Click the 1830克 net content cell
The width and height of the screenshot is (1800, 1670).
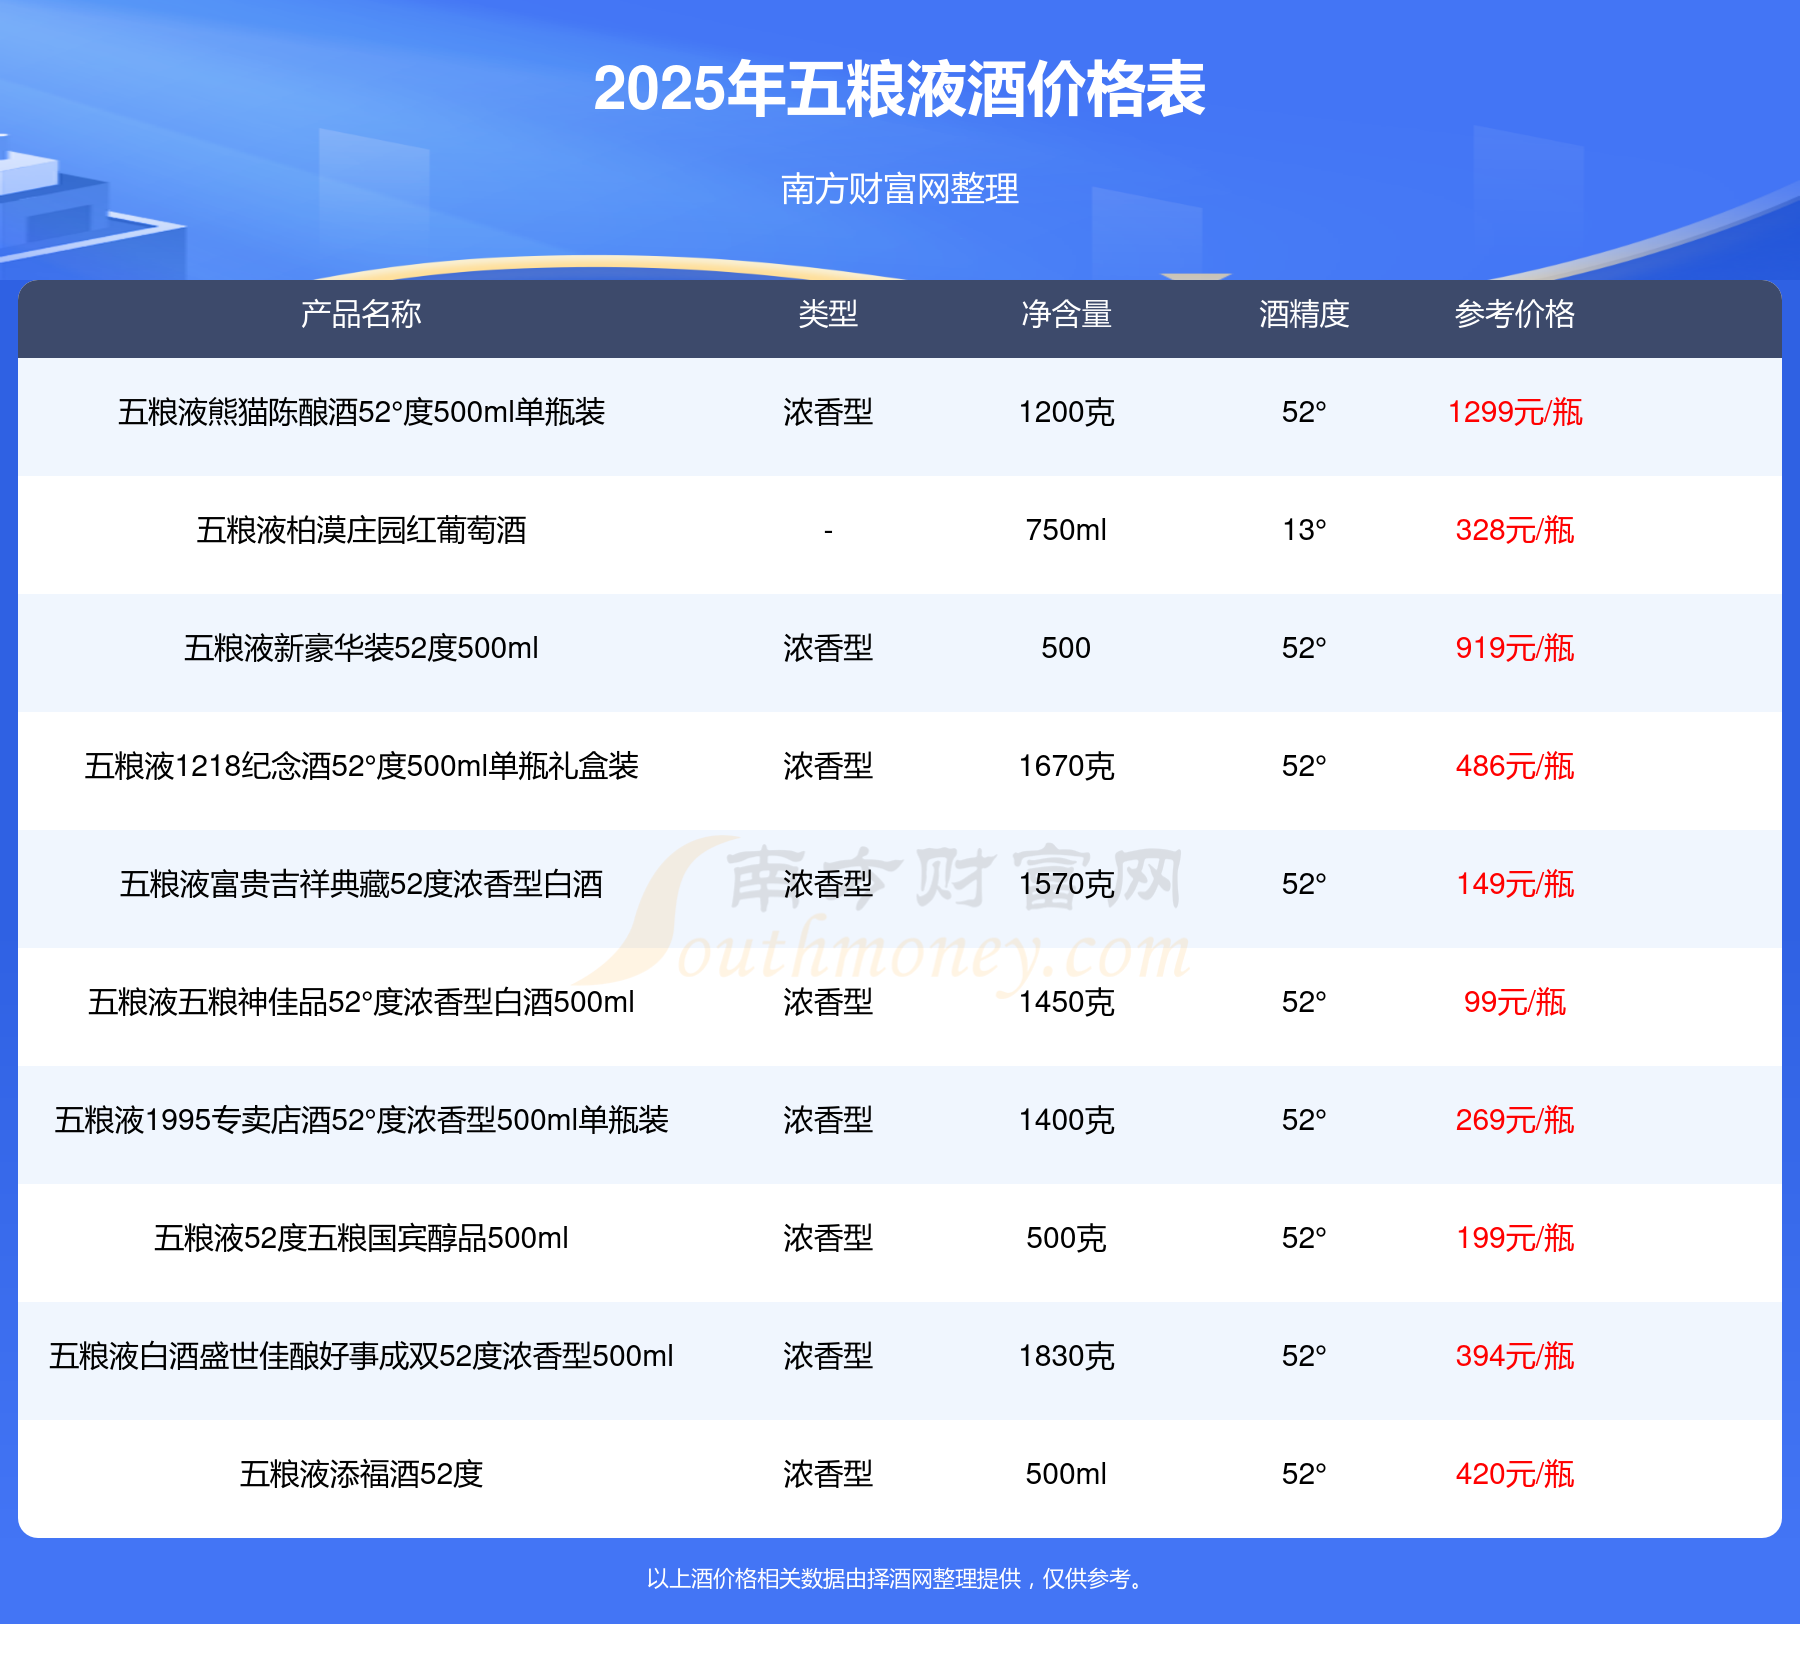pyautogui.click(x=1066, y=1356)
